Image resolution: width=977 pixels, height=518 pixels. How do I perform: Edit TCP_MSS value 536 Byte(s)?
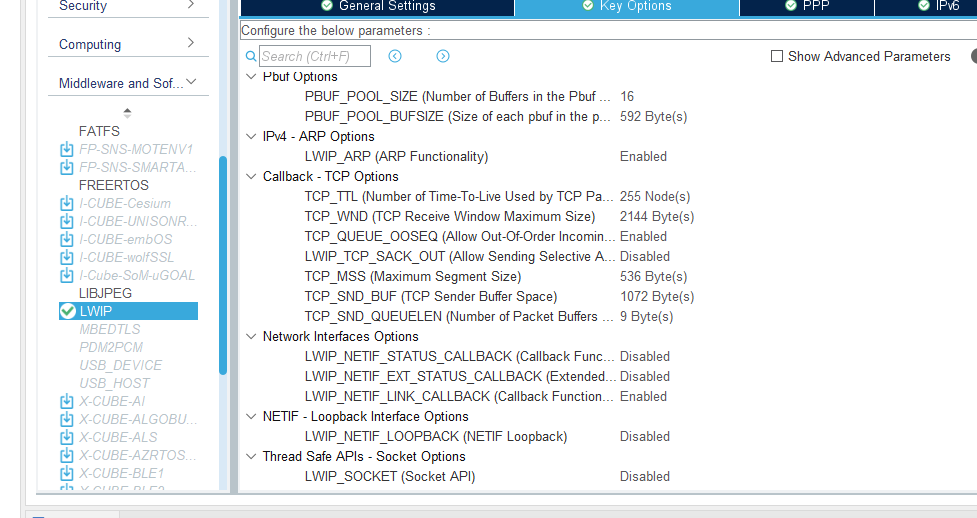(654, 276)
